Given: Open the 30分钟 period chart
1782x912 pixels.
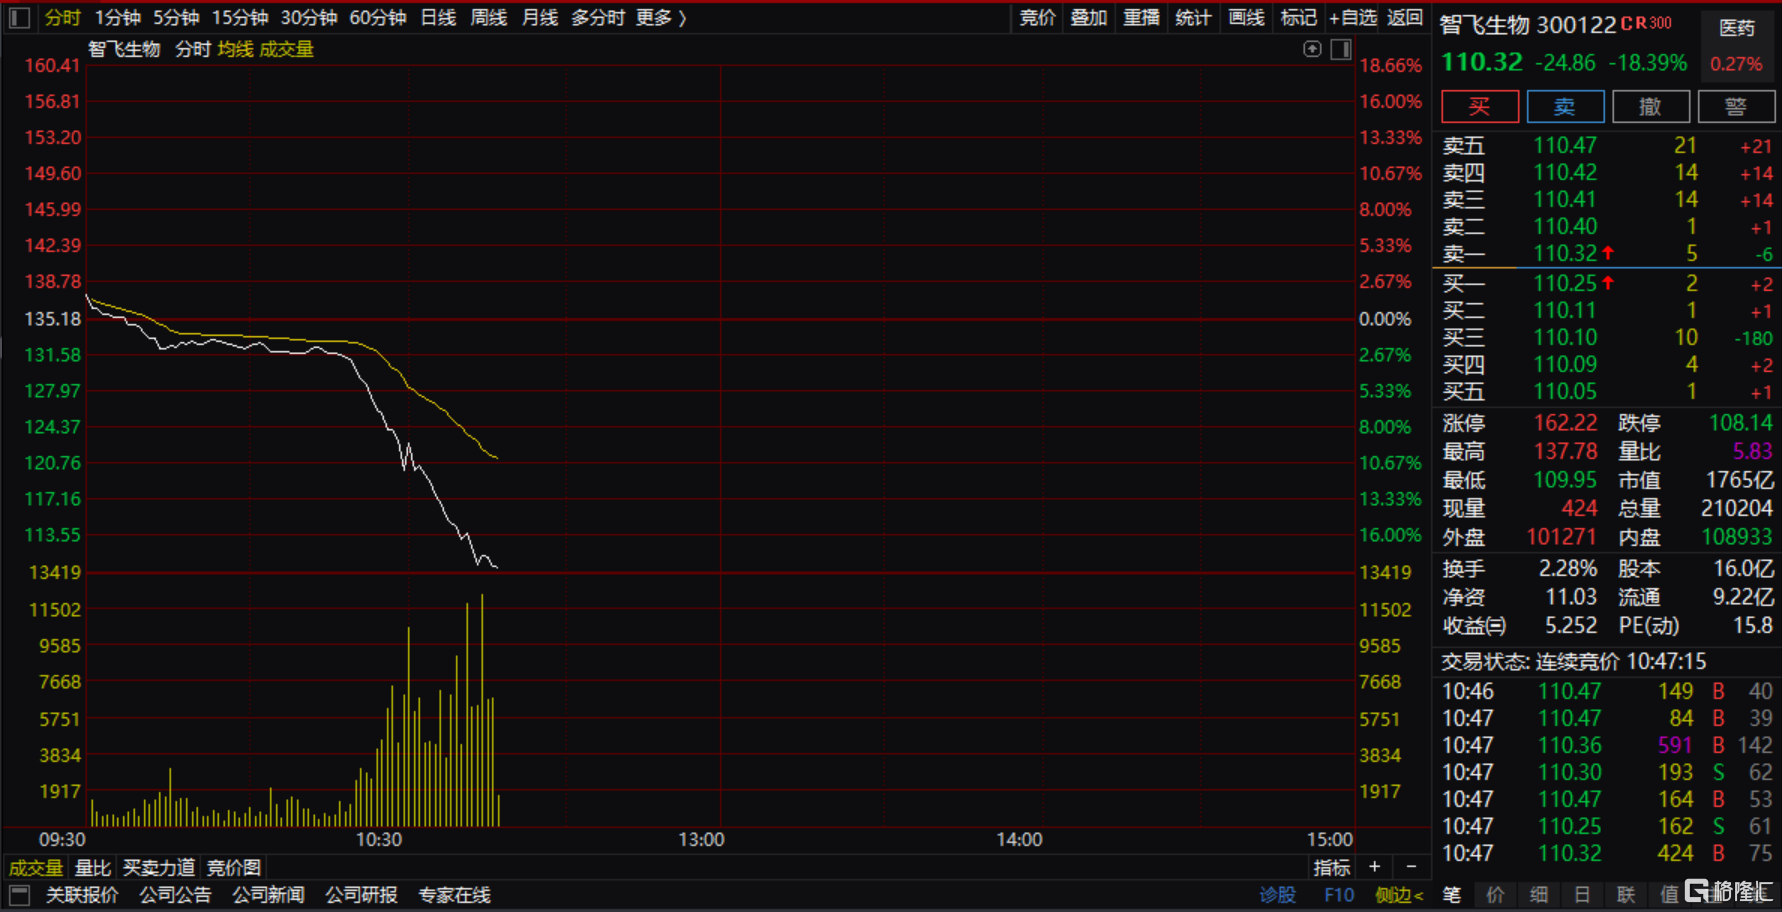Looking at the screenshot, I should pos(309,18).
